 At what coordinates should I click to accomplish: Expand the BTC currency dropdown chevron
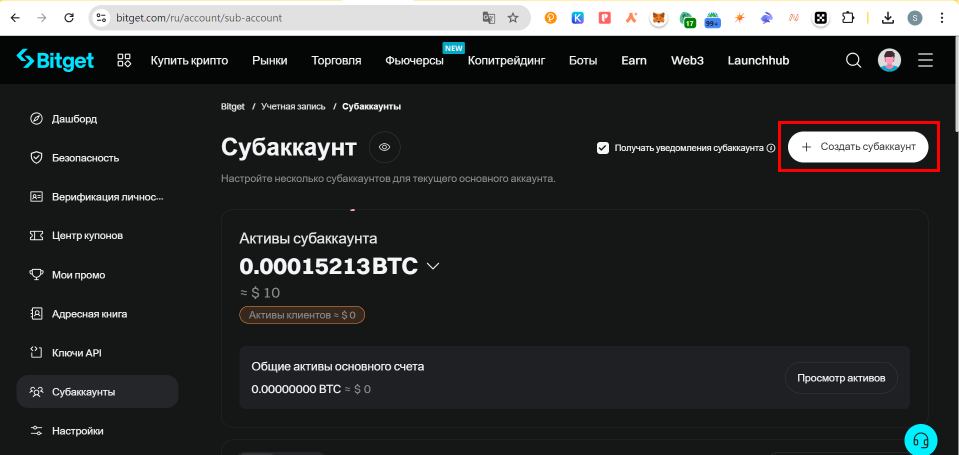433,266
